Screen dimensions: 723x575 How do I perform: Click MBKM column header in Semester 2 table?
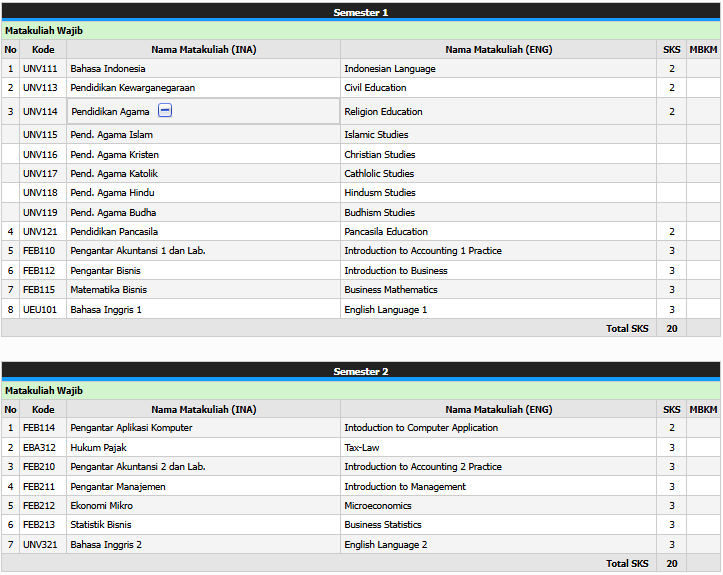[703, 409]
